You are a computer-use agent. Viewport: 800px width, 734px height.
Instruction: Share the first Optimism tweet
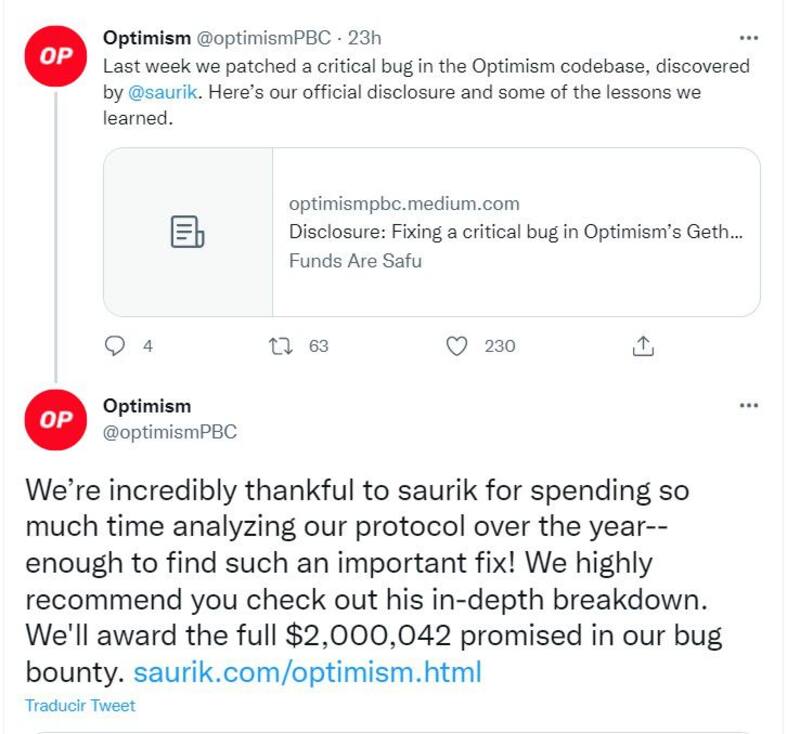pyautogui.click(x=643, y=346)
